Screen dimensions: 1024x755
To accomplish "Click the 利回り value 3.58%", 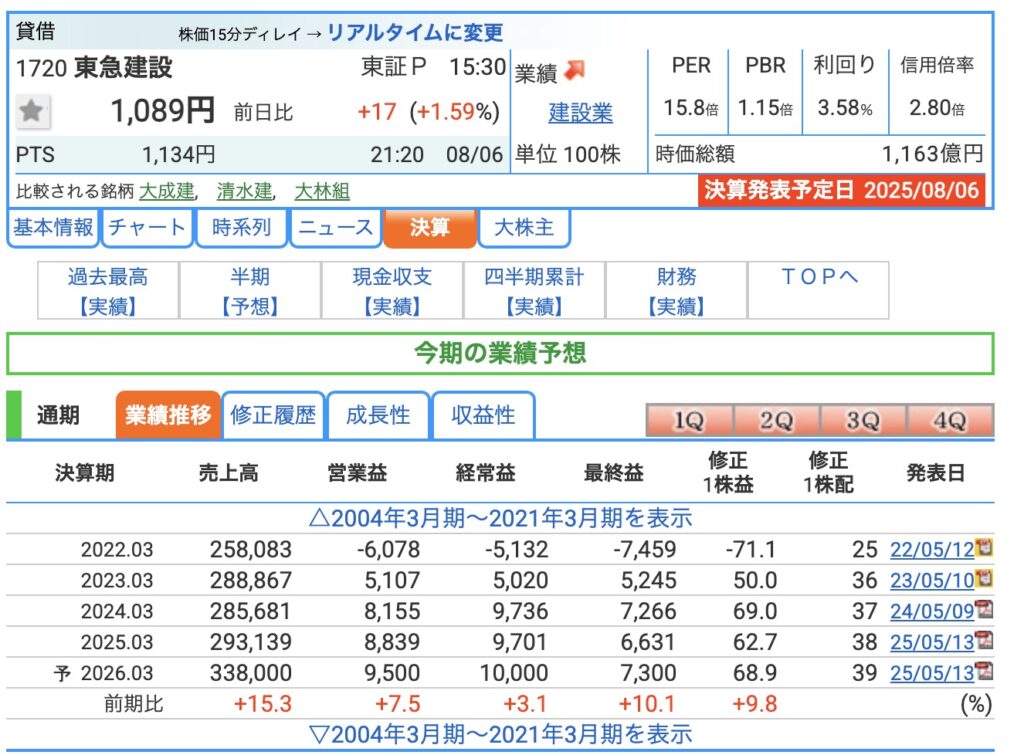I will (x=845, y=108).
